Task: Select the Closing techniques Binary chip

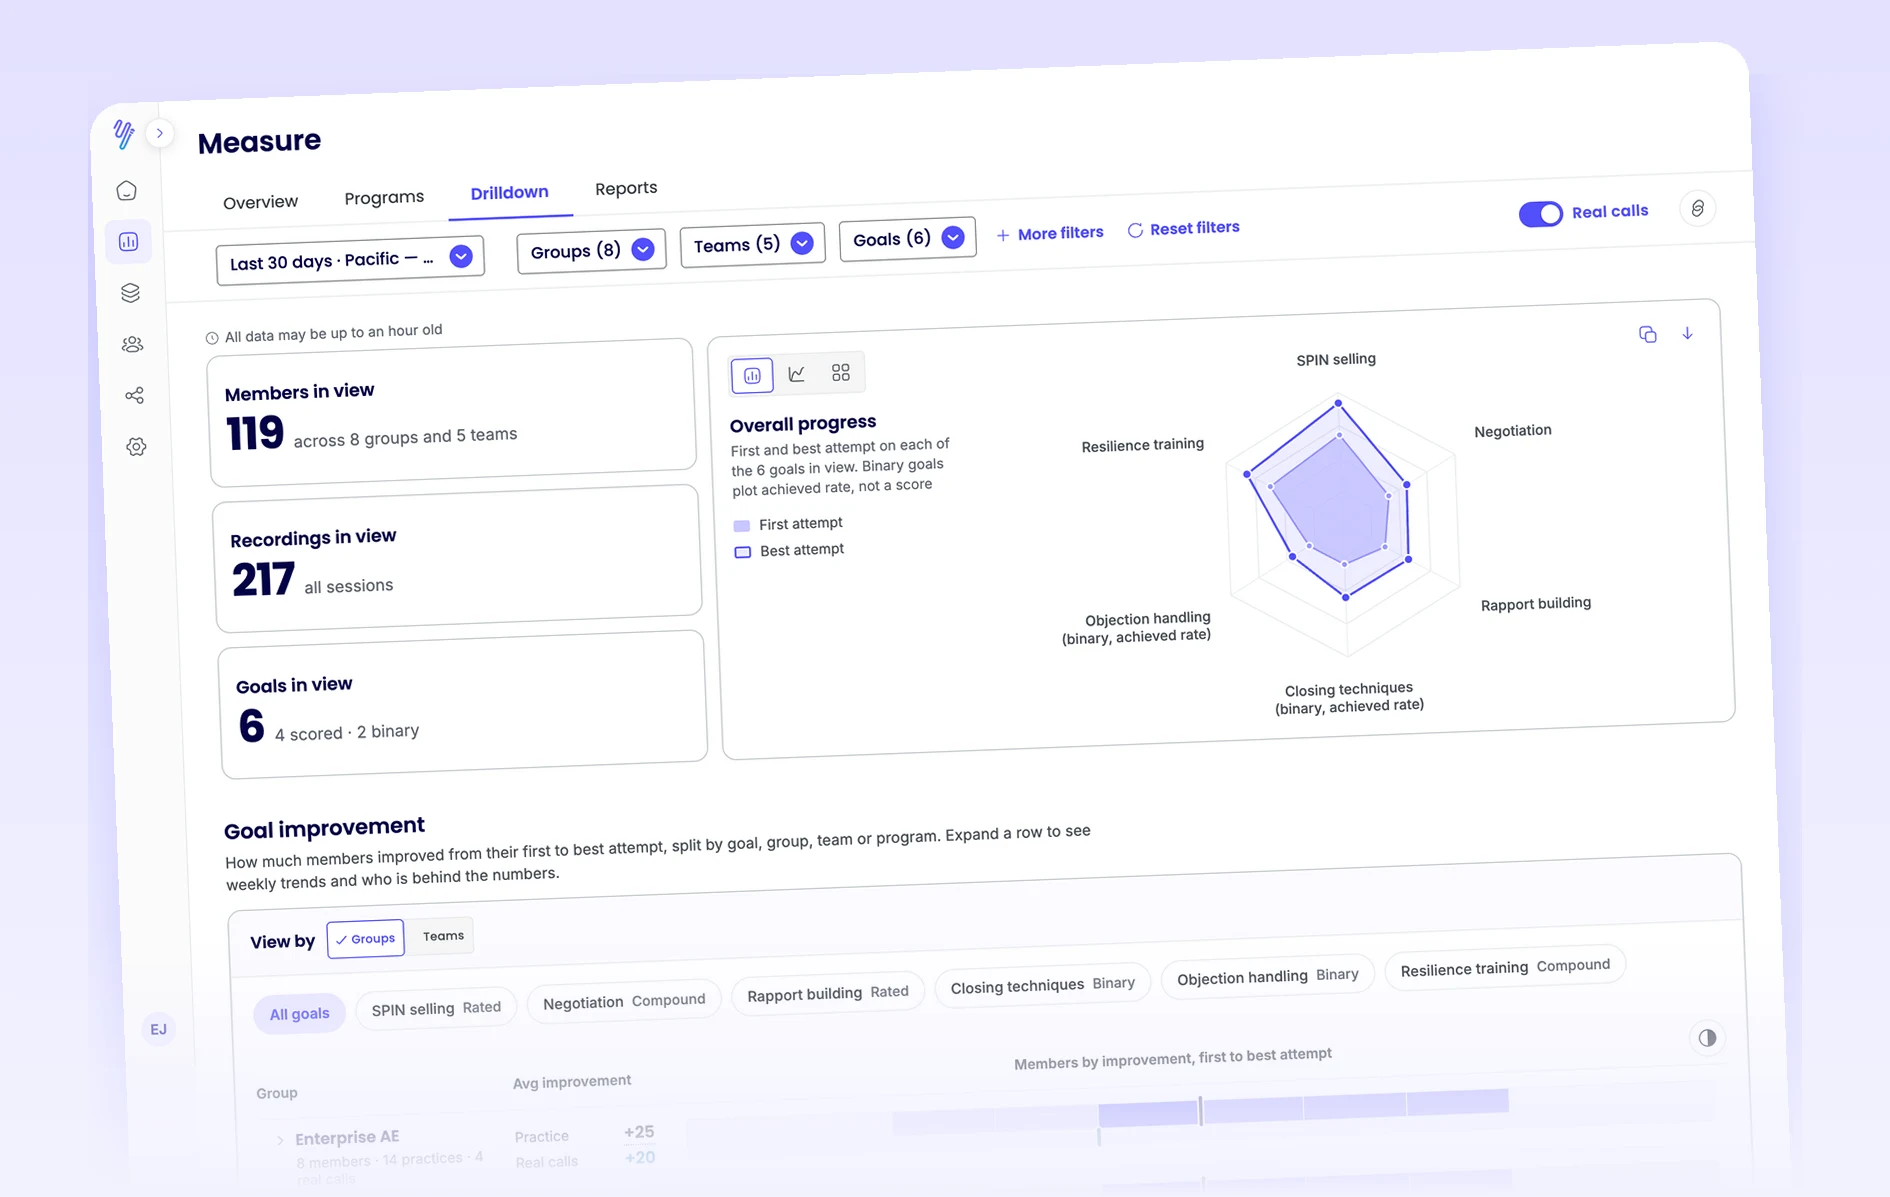Action: [x=1042, y=985]
